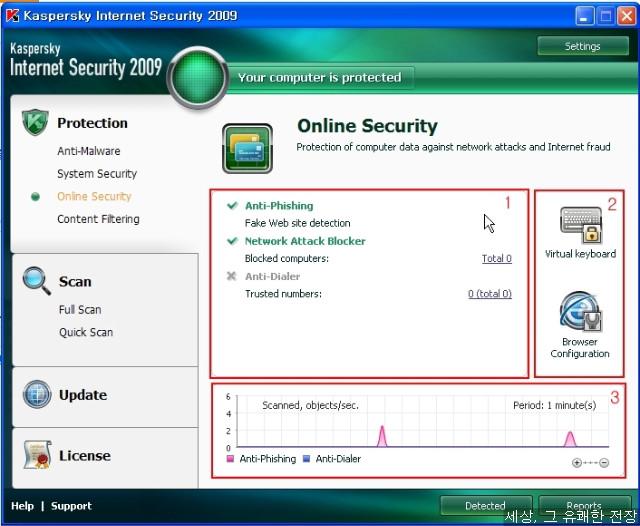Screen dimensions: 640x526
Task: Select Anti-Malware in Protection menu
Action: point(89,151)
